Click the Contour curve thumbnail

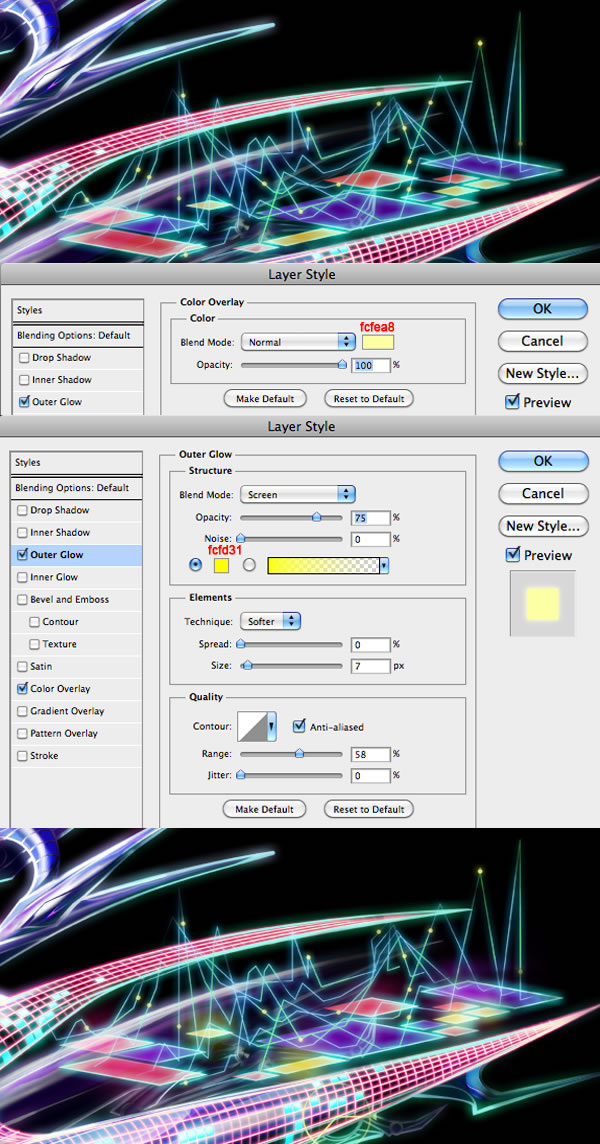pyautogui.click(x=253, y=727)
